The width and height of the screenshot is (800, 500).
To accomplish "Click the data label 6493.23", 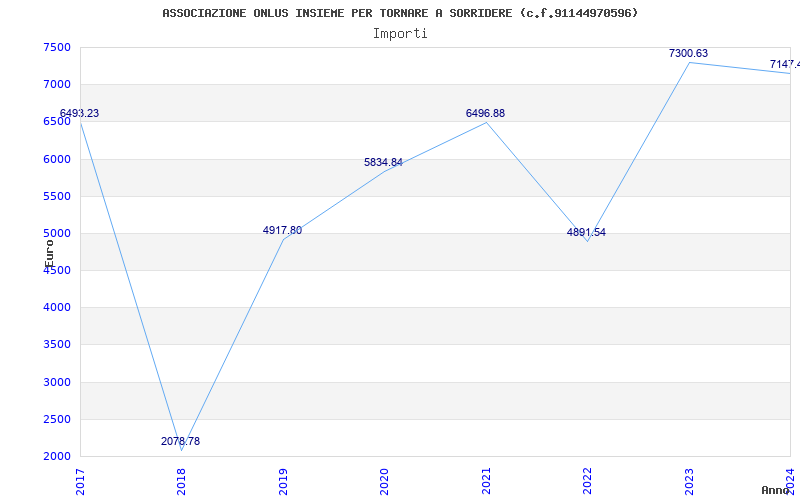I will click(79, 114).
